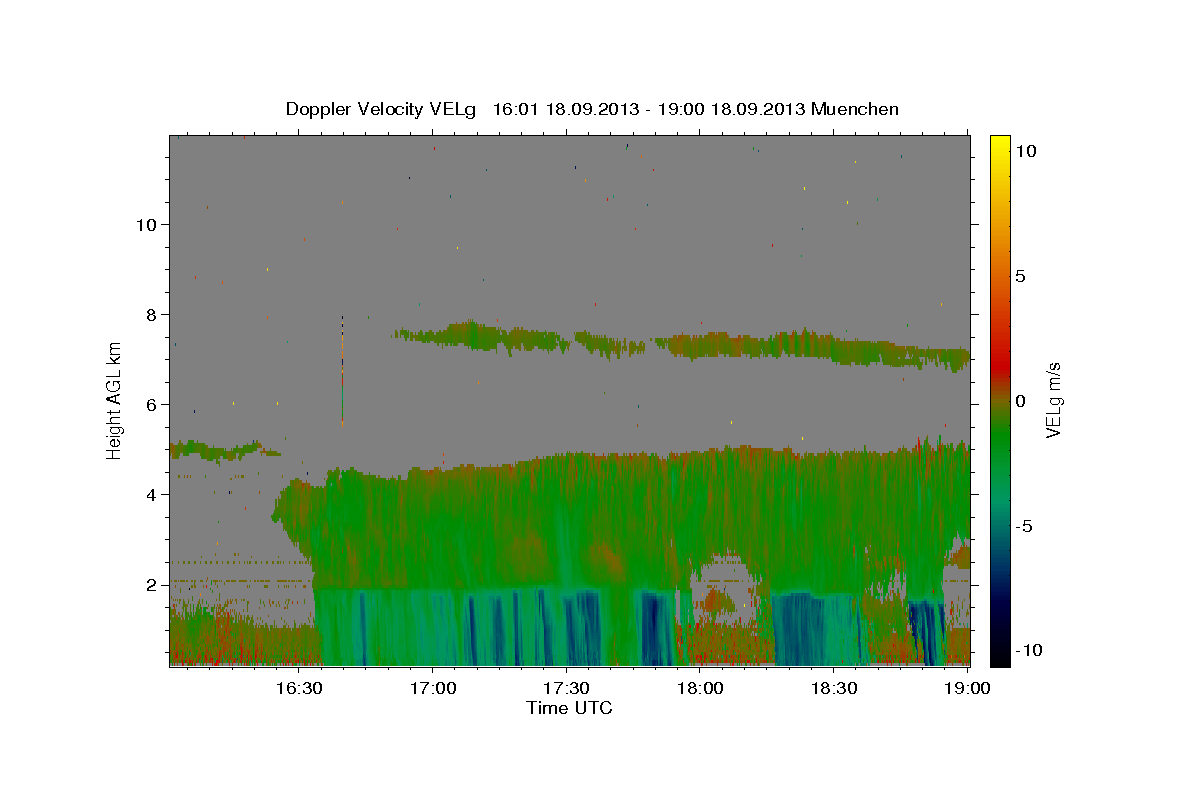Click the small cloud patch at 5 km near 16:15
This screenshot has width=1200, height=800.
[x=223, y=450]
